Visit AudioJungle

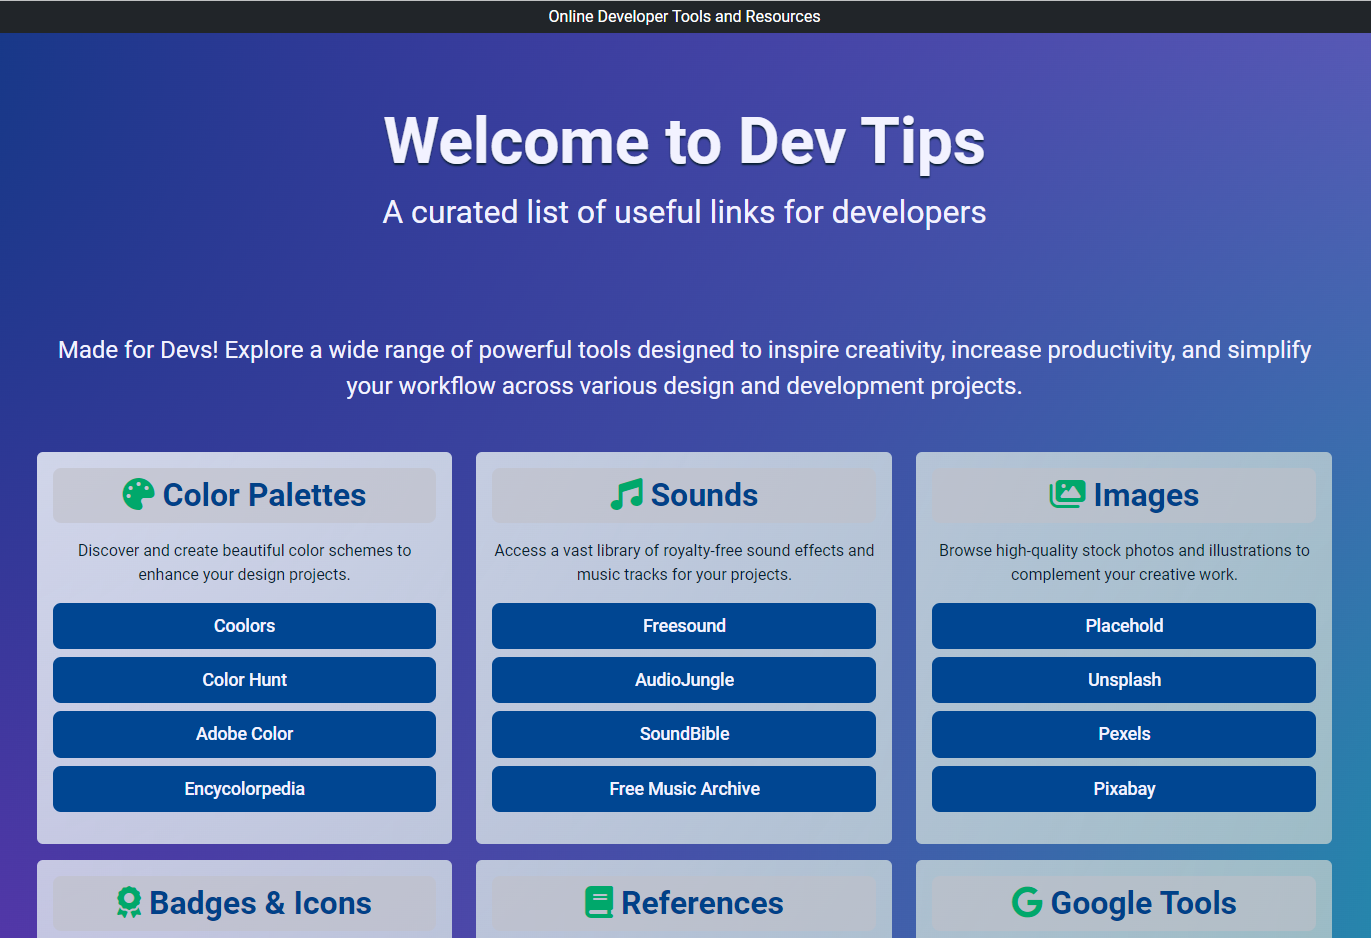tap(684, 680)
